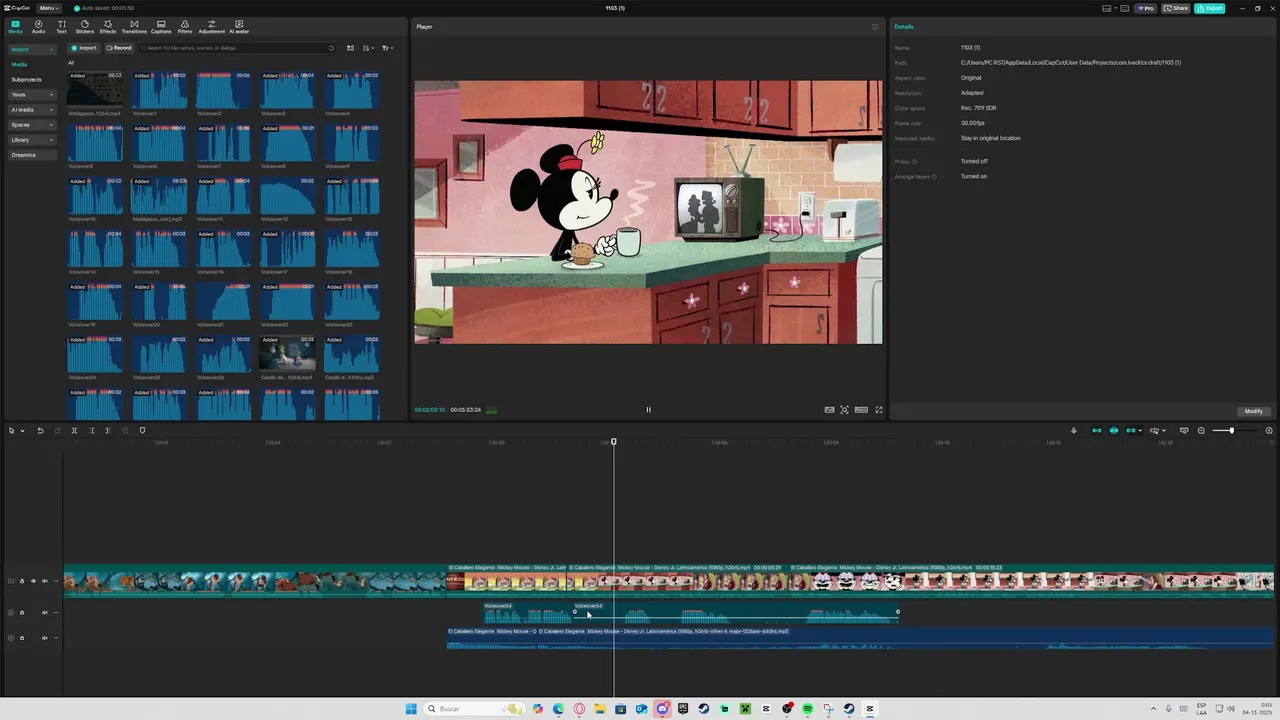Toggle main track magnet snapping
The image size is (1280, 720).
tap(1097, 430)
